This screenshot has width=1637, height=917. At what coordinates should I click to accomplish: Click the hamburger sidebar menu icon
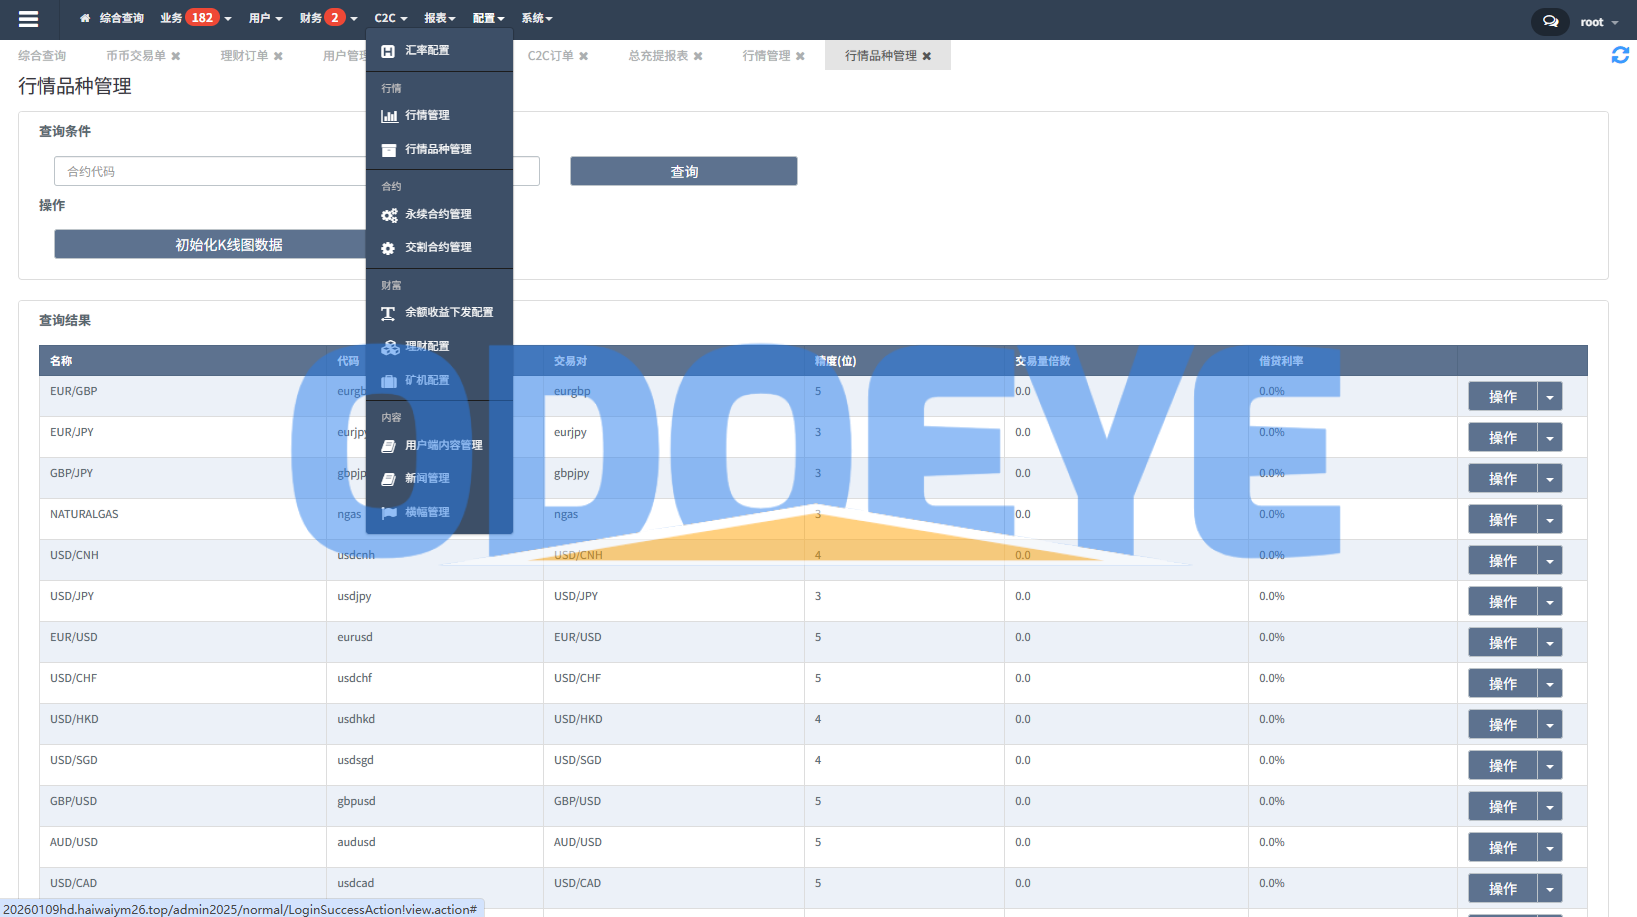[x=28, y=19]
